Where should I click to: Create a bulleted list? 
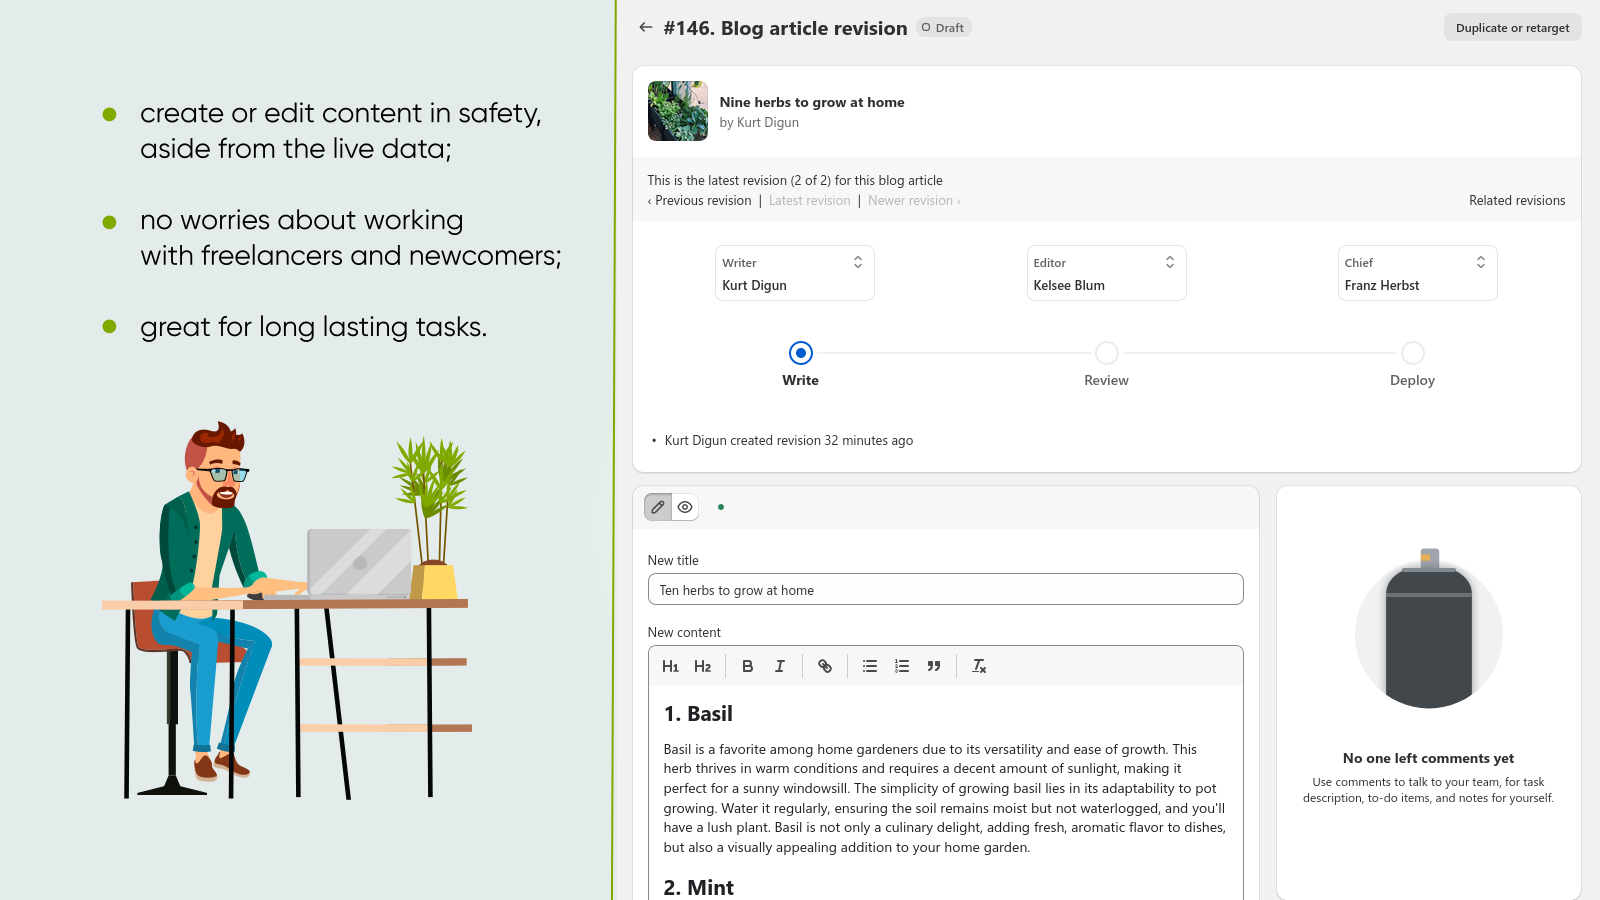click(870, 666)
